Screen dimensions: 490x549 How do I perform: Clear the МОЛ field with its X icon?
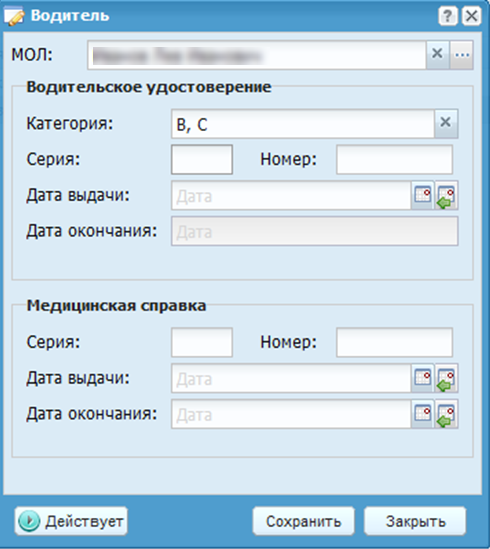[437, 55]
